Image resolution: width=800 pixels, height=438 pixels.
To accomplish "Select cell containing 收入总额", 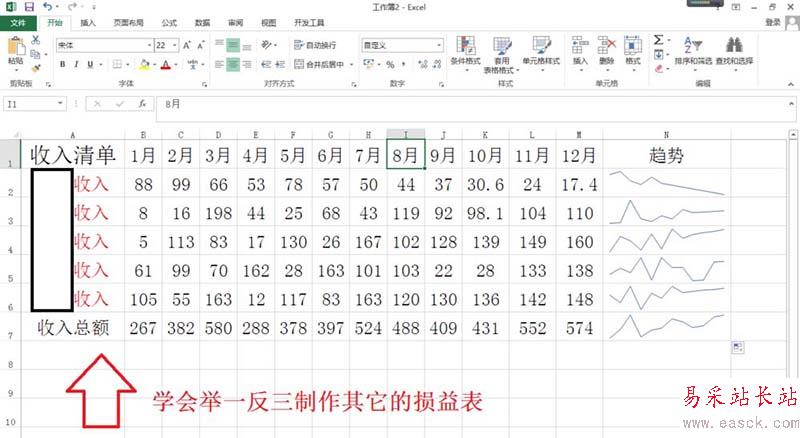I will coord(73,327).
